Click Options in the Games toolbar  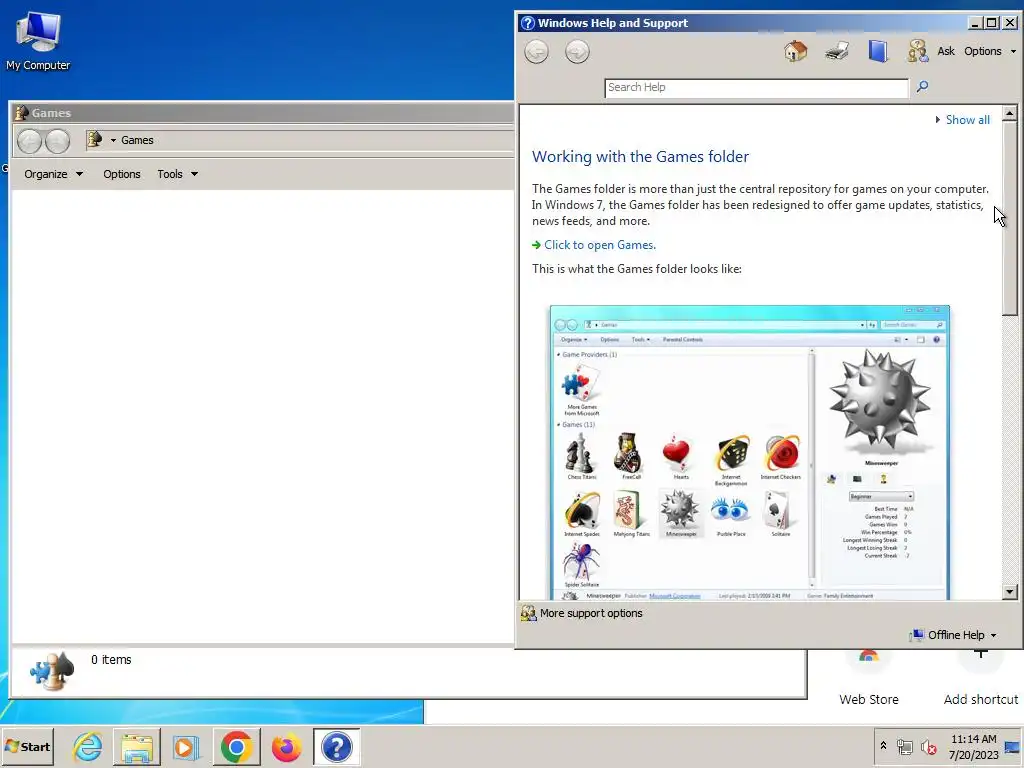[121, 174]
